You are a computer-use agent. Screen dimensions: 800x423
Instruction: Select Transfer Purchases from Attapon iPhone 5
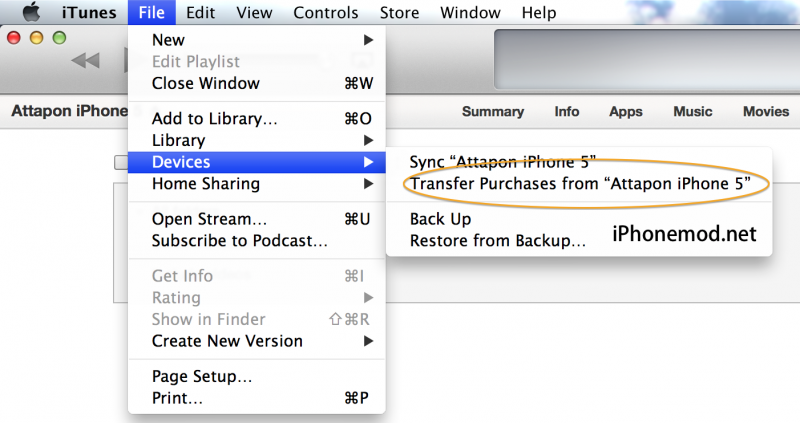point(580,184)
